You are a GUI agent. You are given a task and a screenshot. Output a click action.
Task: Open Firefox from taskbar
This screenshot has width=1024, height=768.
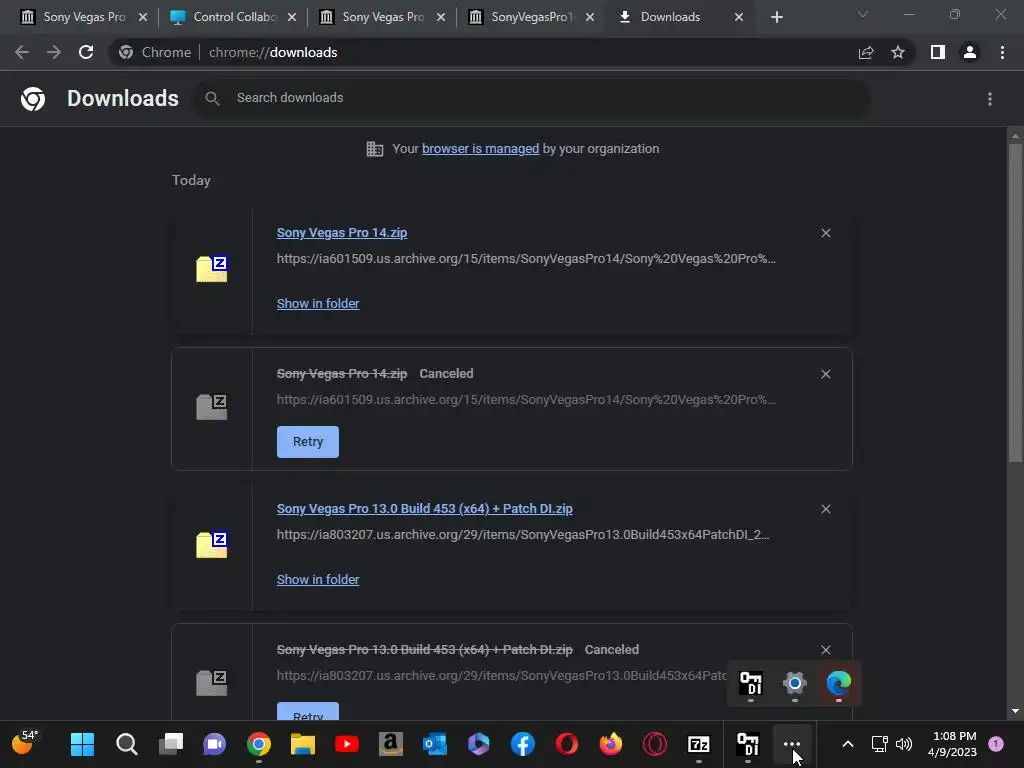coord(611,744)
